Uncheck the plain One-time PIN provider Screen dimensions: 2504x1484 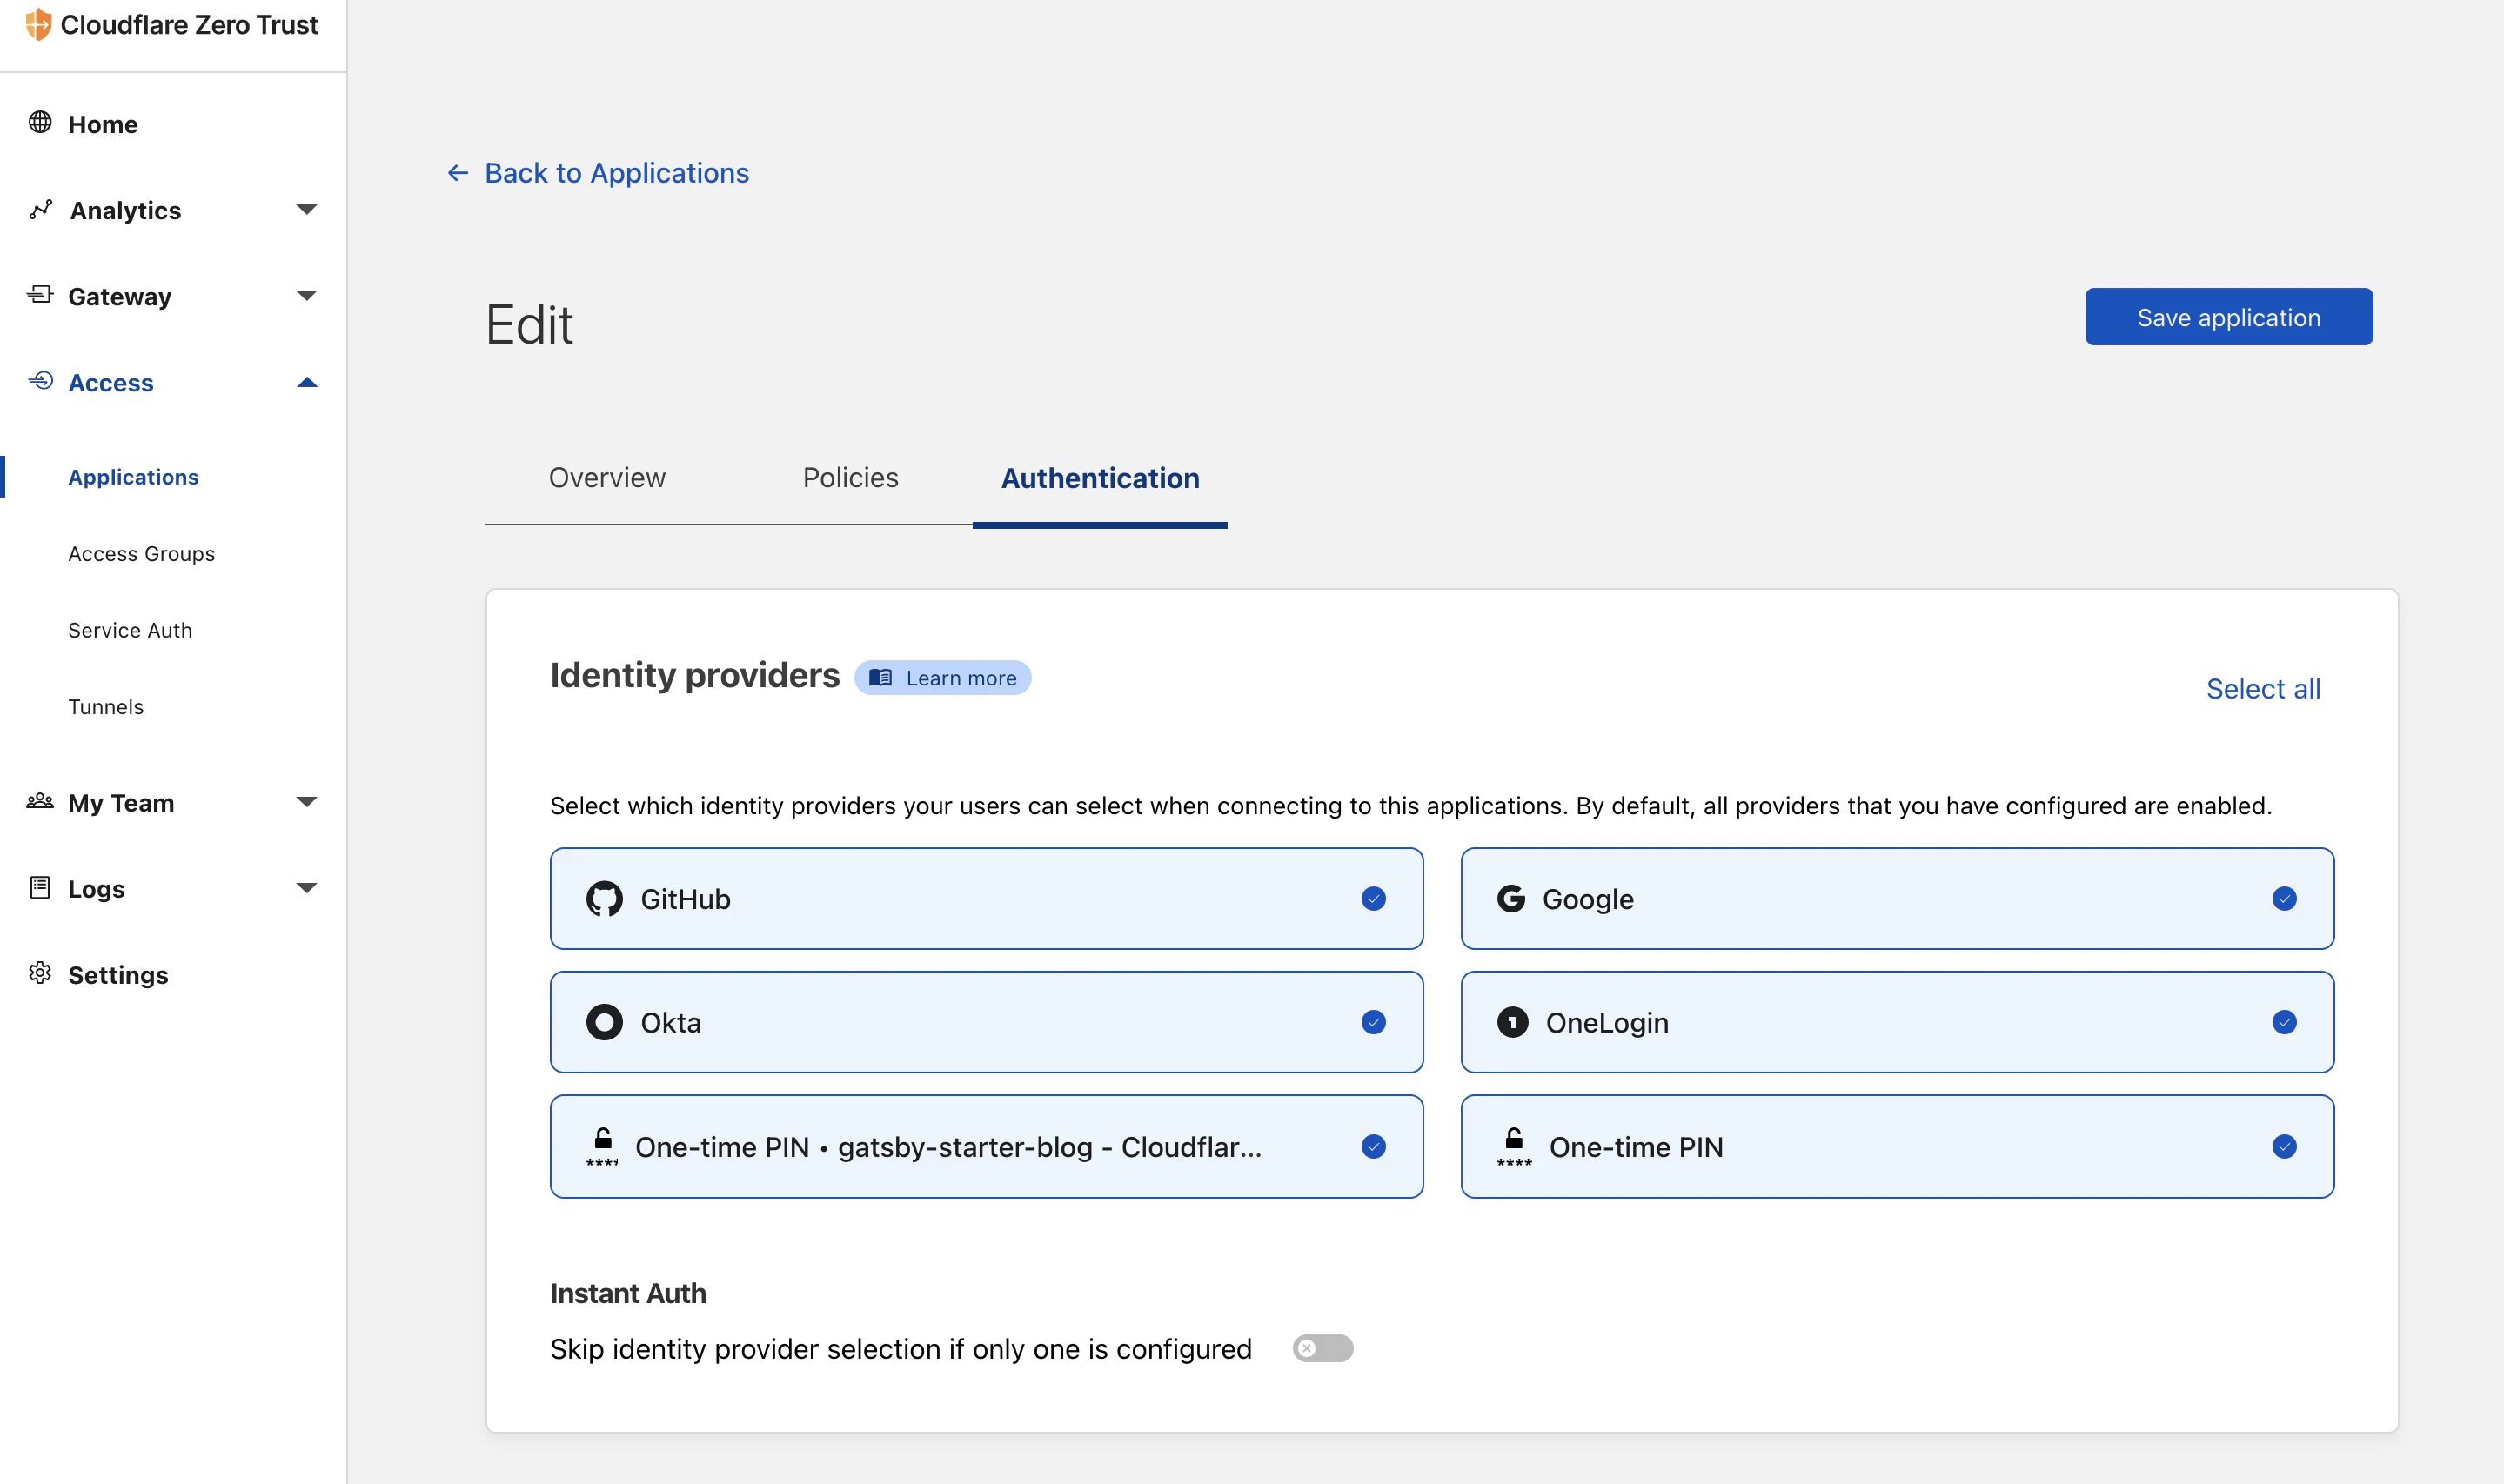pyautogui.click(x=2284, y=1147)
